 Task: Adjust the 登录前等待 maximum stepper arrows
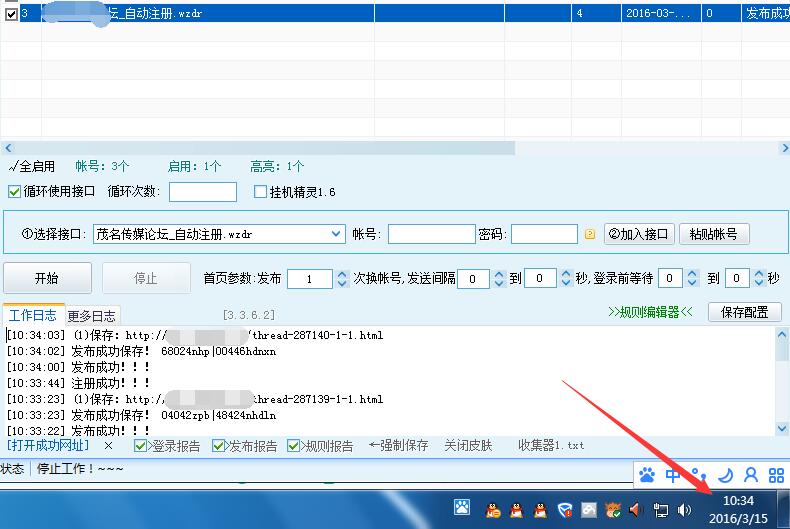pos(759,278)
